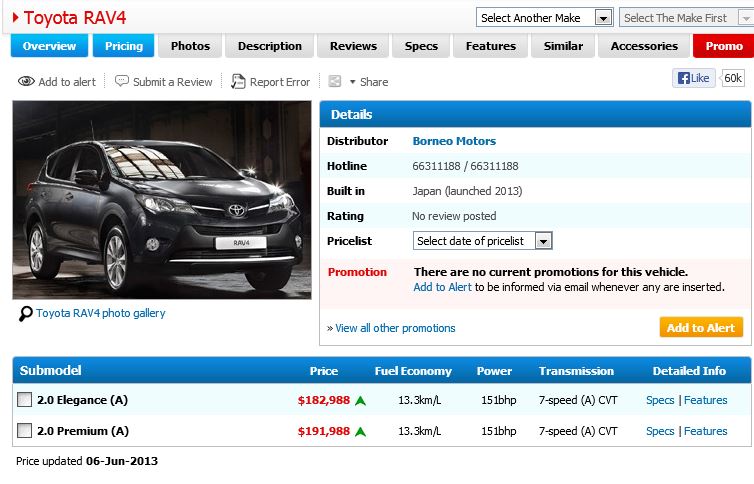Click the Borneo Motors distributor link
This screenshot has height=484, width=754.
(x=454, y=141)
